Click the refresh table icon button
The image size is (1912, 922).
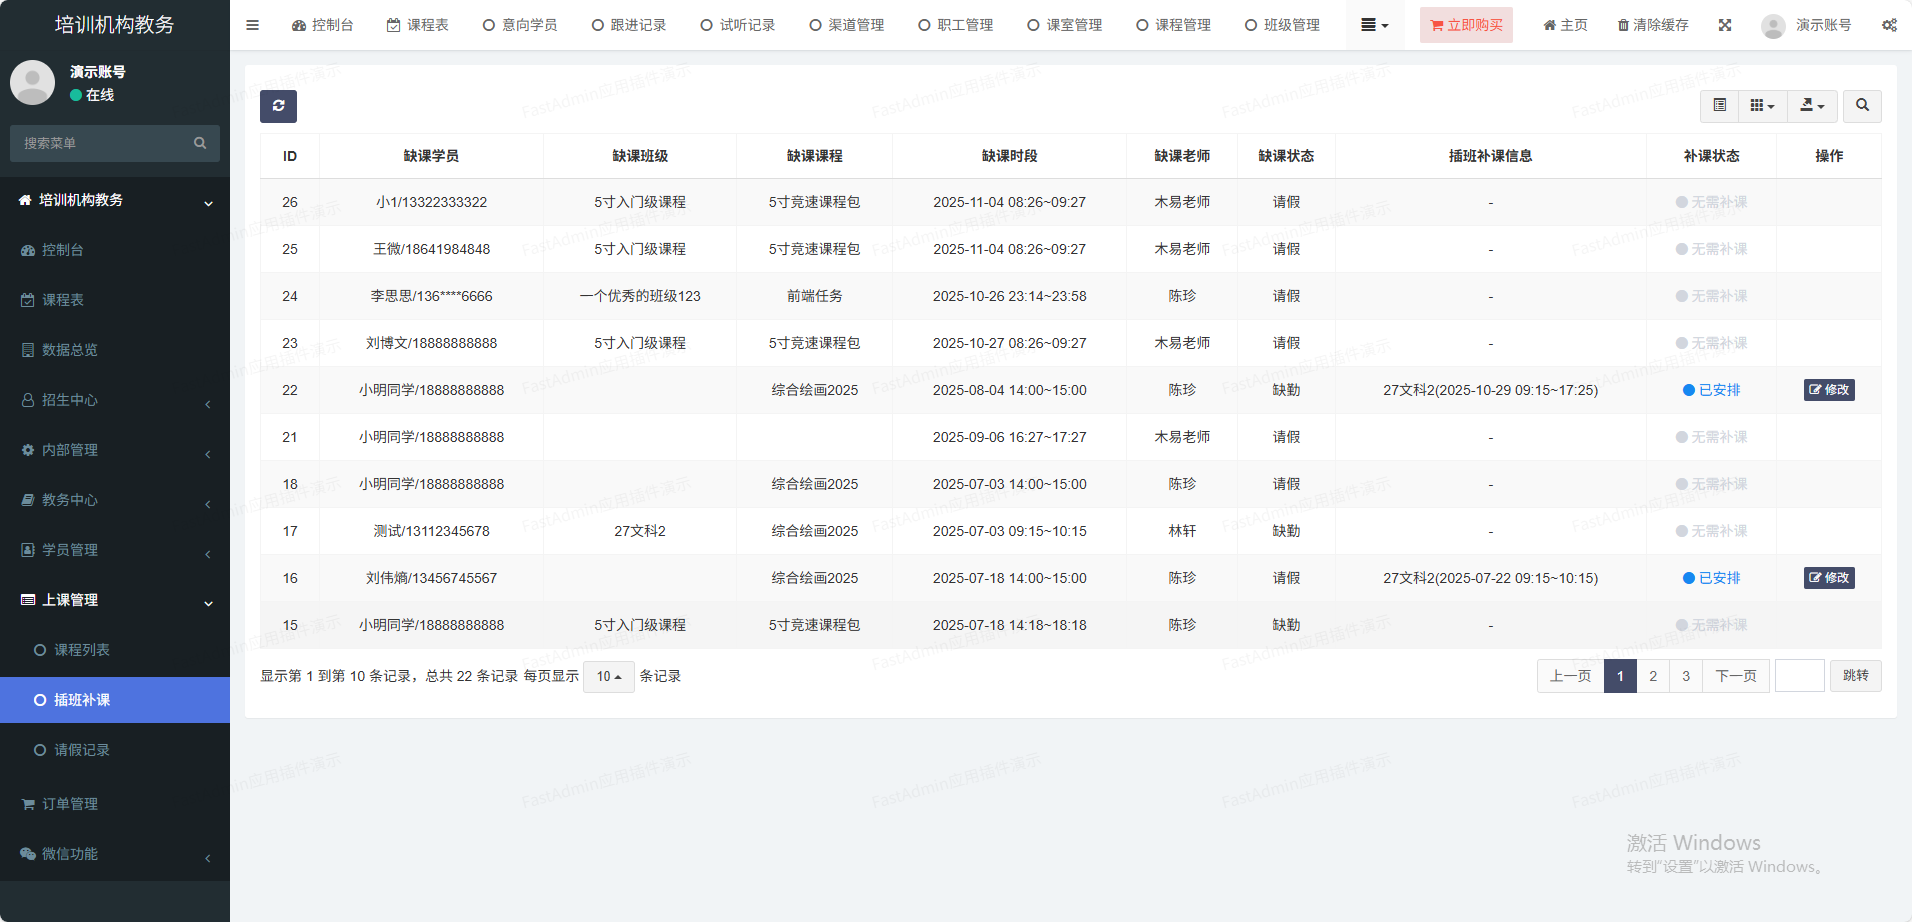click(278, 106)
